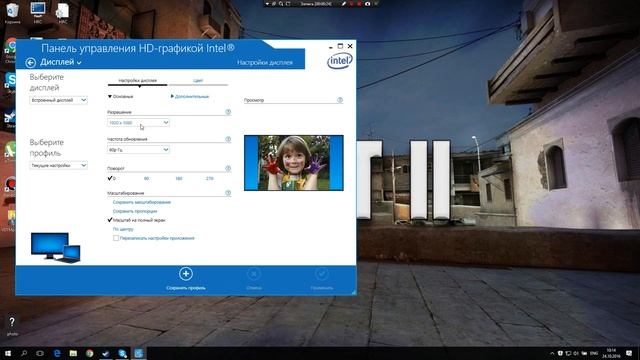The width and height of the screenshot is (640, 360).
Task: Open the volume tray icon
Action: 576,353
